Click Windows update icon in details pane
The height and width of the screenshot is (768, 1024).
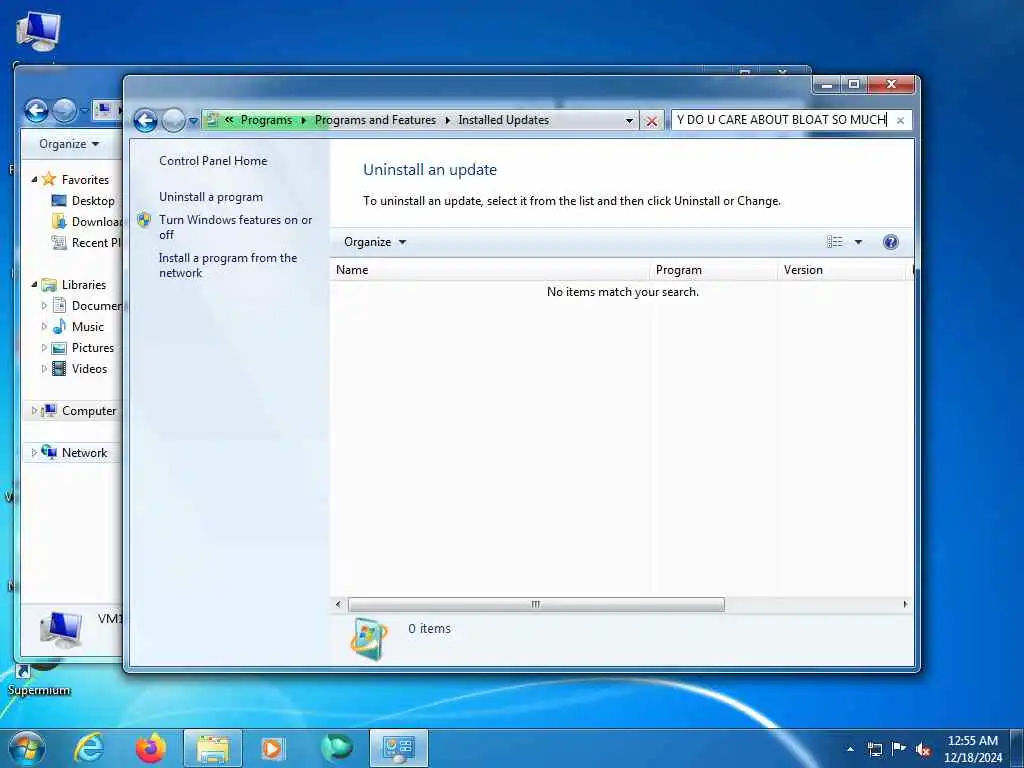(369, 639)
